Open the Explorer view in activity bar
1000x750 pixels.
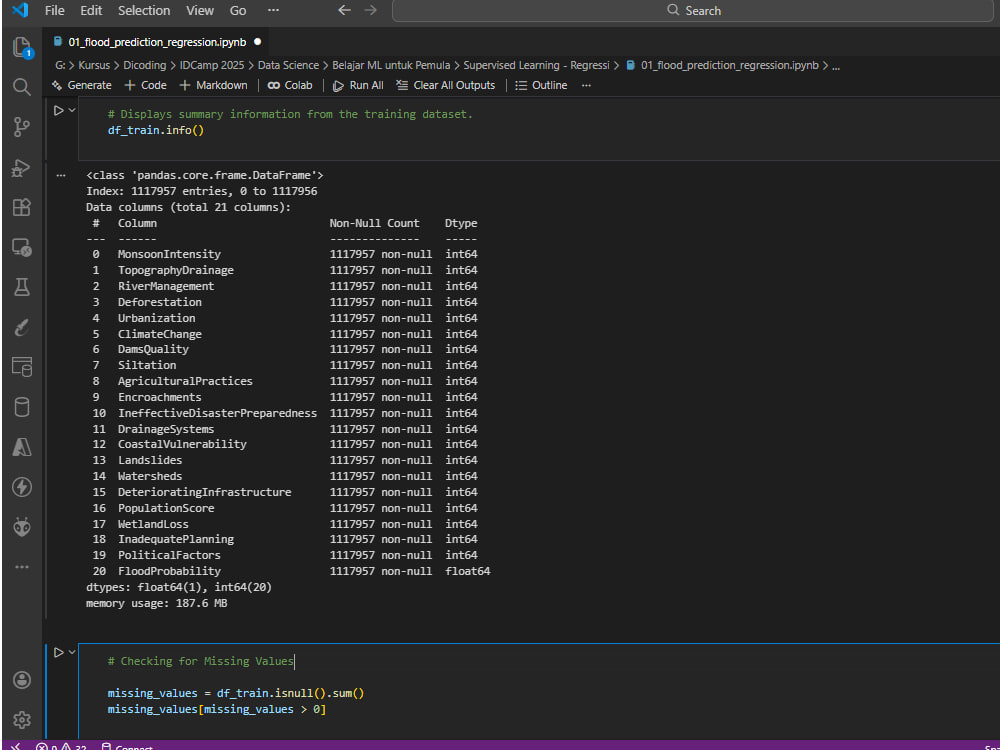coord(22,48)
